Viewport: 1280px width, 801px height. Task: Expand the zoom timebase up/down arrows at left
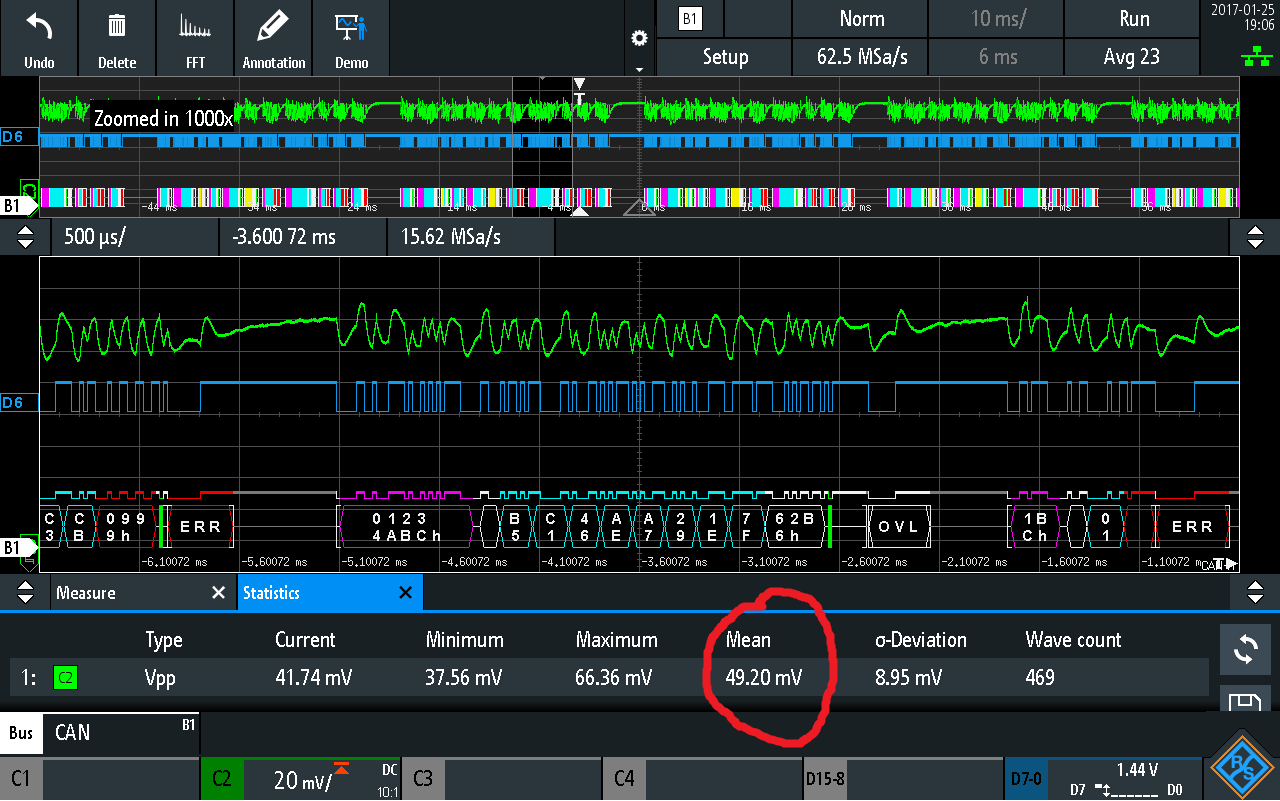pyautogui.click(x=25, y=237)
